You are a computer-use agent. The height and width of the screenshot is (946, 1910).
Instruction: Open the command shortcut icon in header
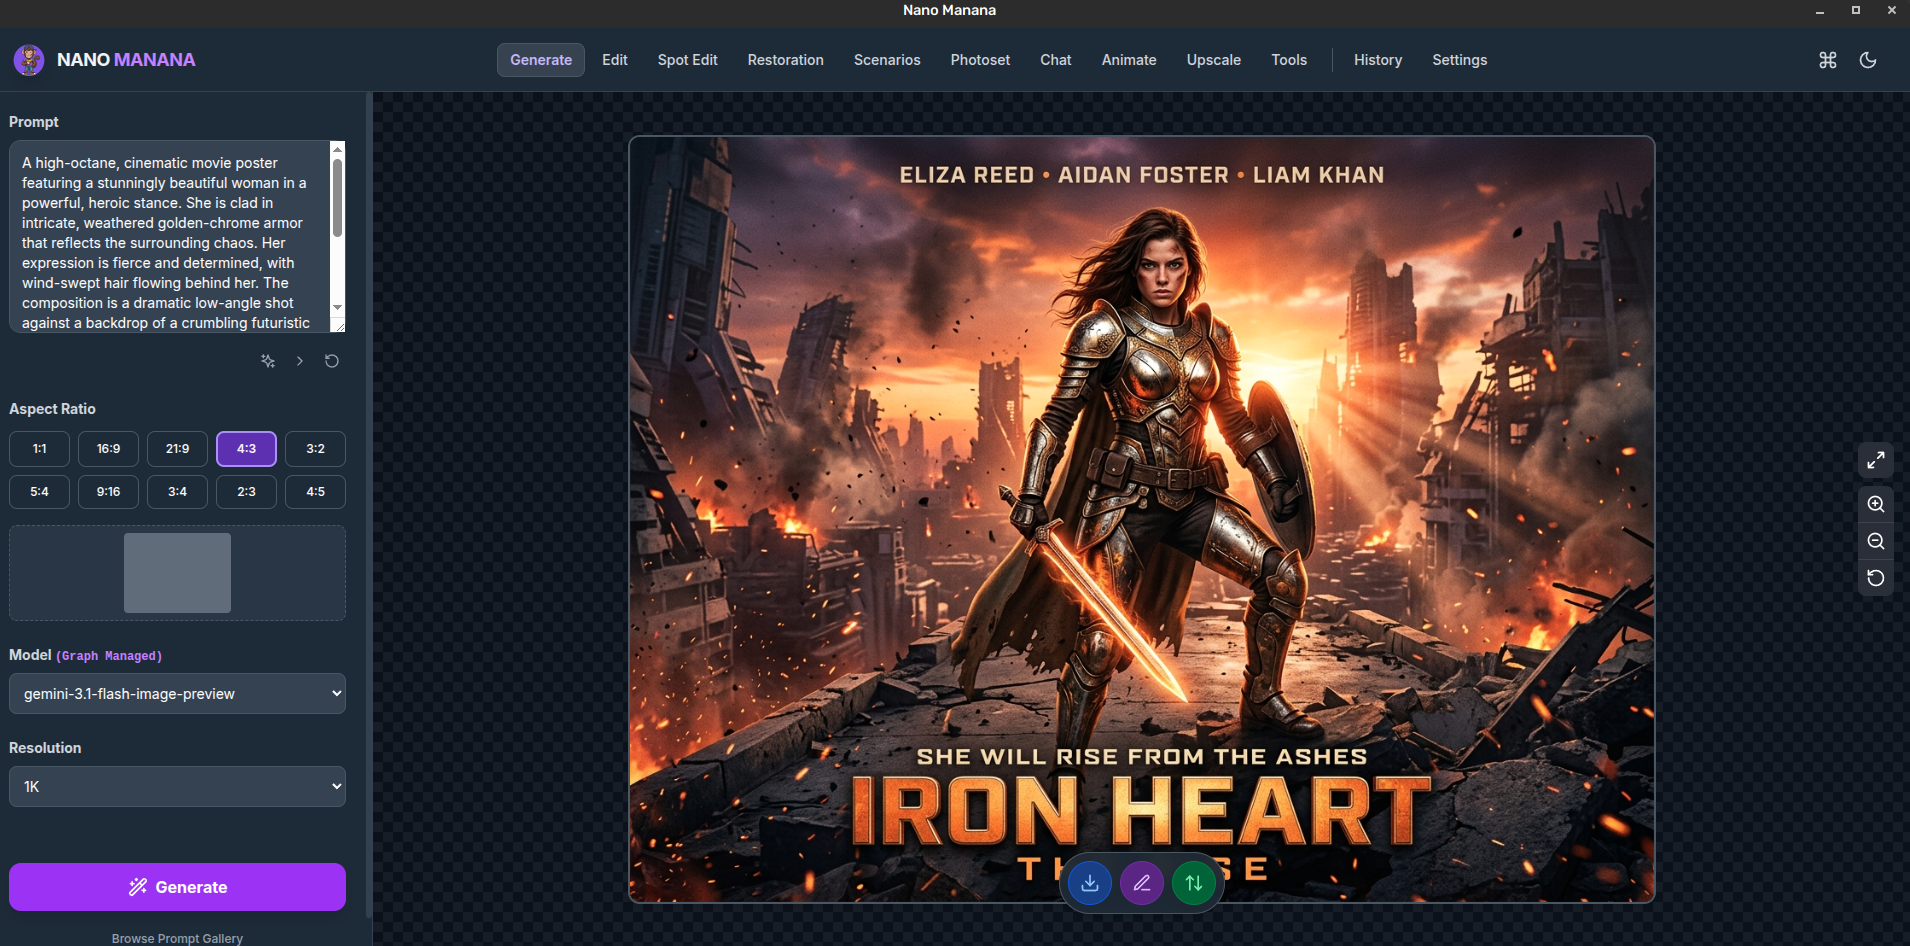point(1828,60)
